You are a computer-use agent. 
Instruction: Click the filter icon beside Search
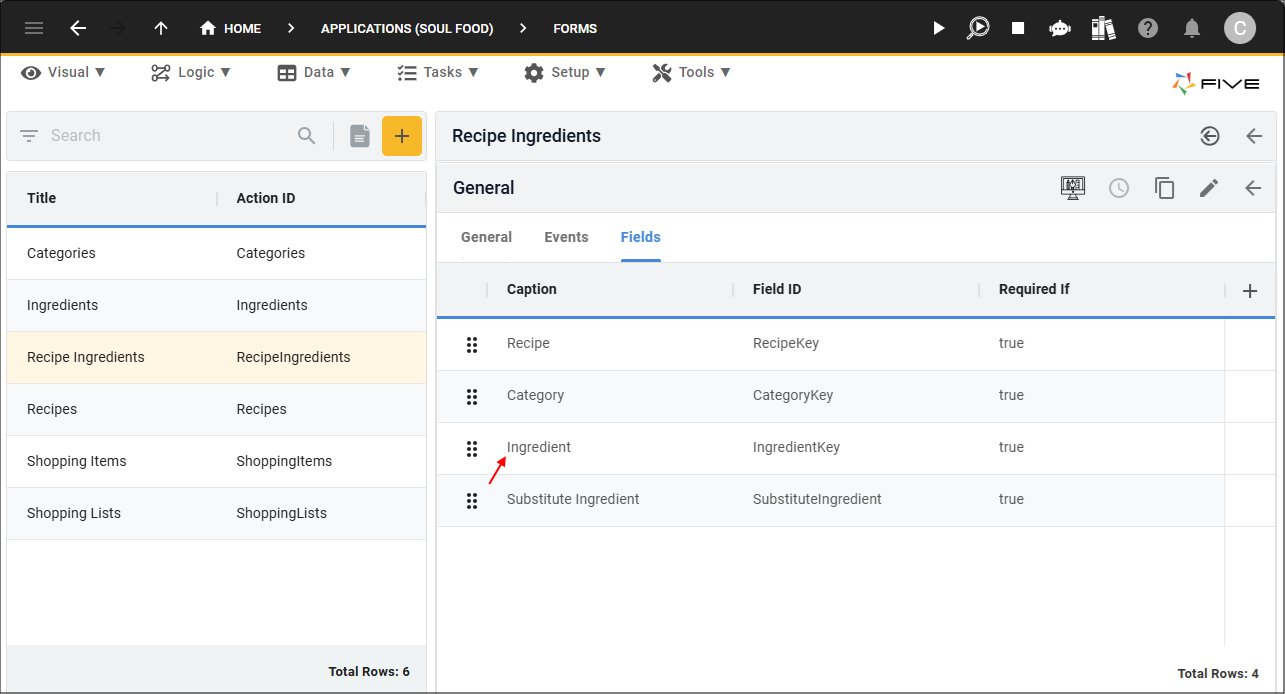tap(29, 136)
